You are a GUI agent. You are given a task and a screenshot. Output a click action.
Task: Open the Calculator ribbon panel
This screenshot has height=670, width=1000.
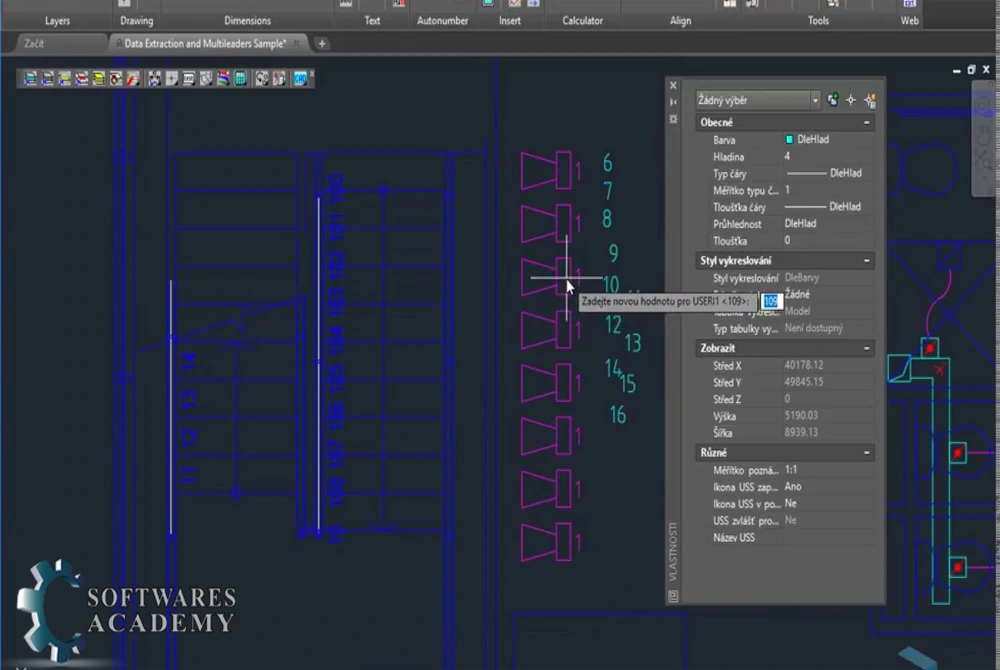click(x=582, y=20)
